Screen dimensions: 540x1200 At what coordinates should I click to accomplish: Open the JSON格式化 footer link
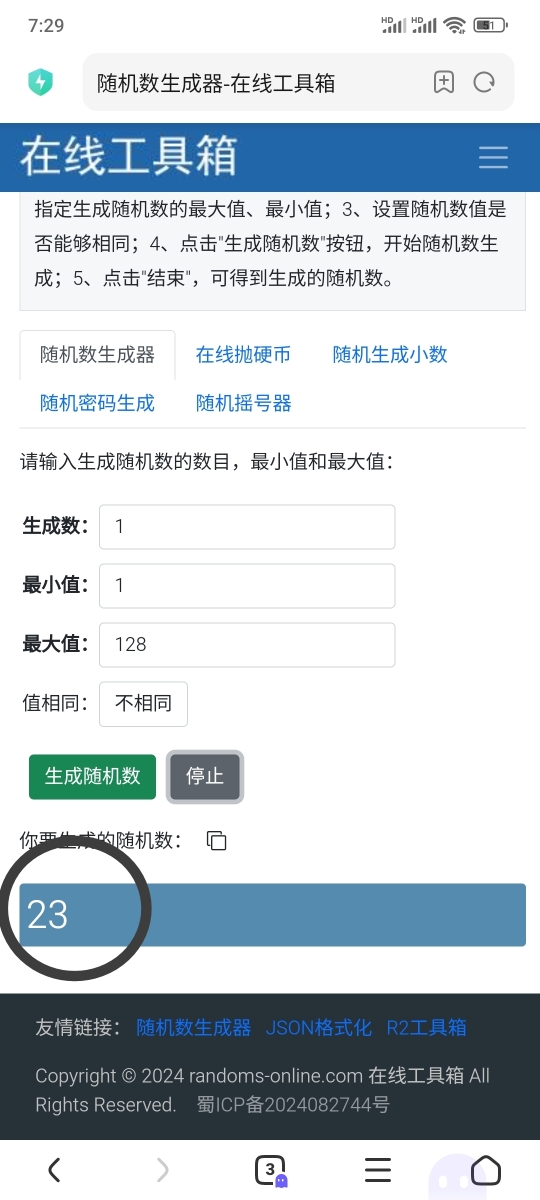click(x=319, y=1028)
